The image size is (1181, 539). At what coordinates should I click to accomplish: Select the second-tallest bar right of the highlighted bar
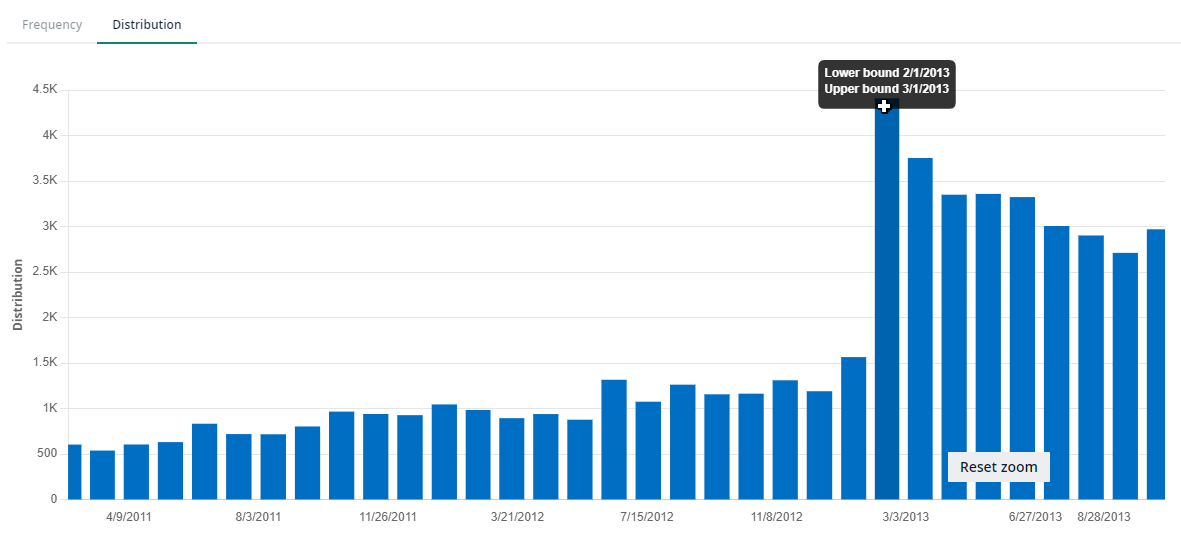pos(920,328)
